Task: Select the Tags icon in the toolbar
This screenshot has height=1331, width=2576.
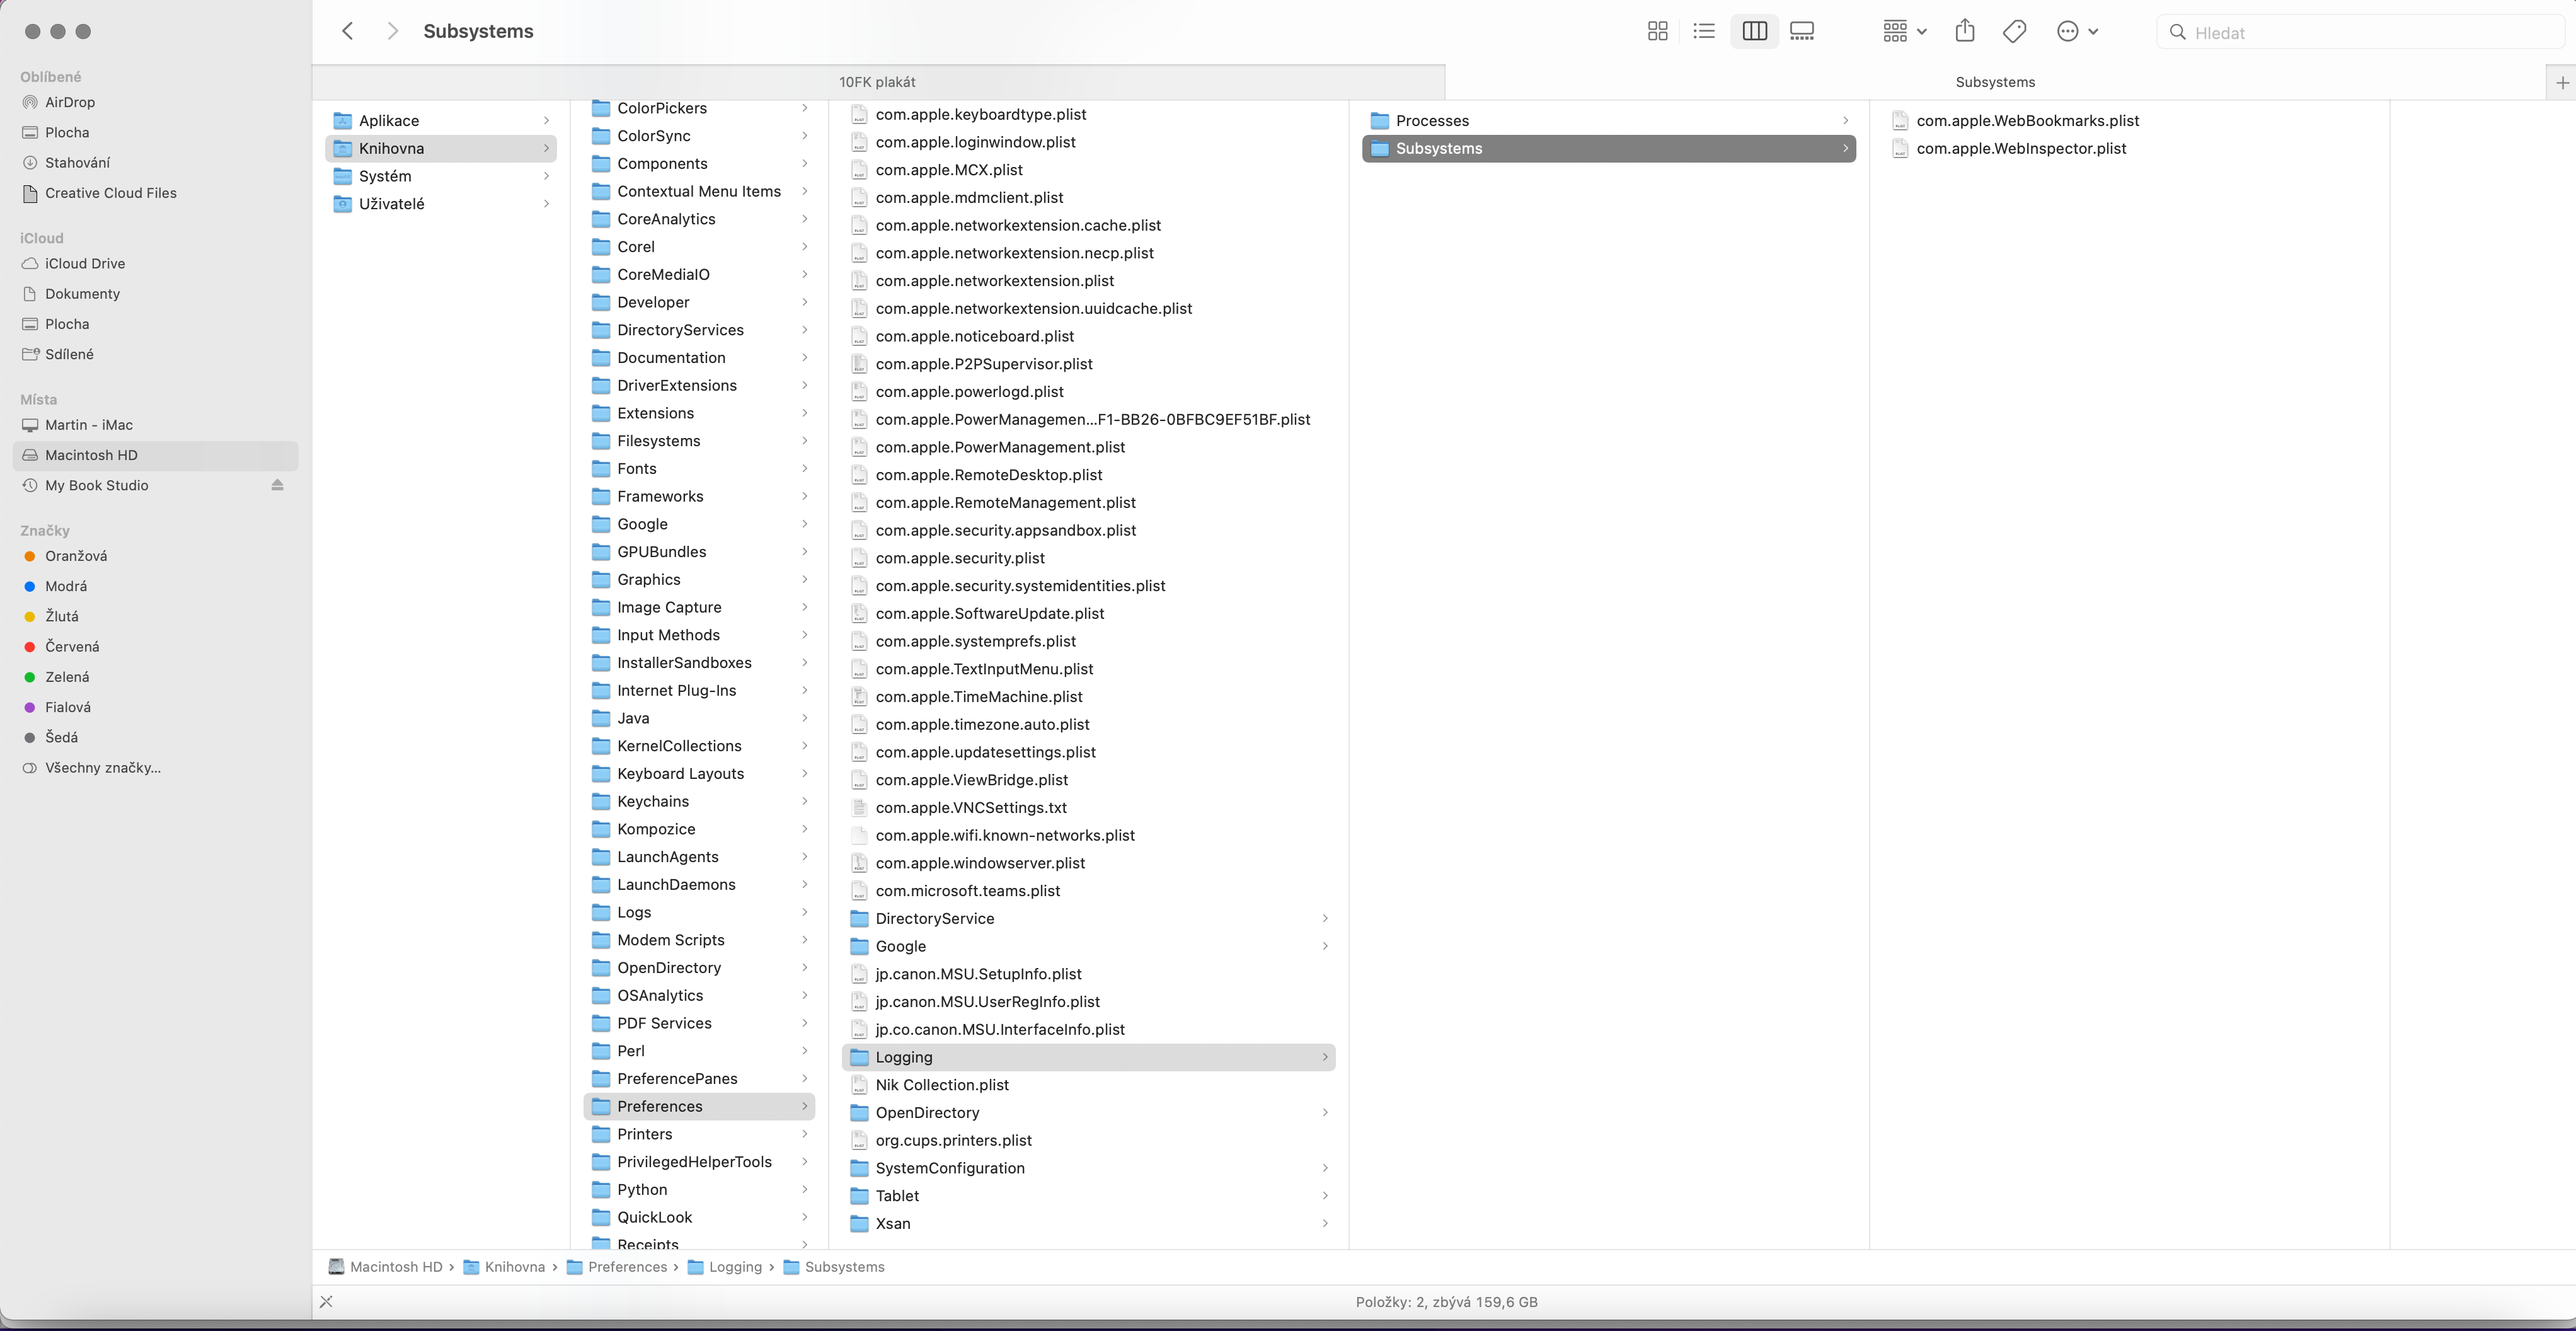Action: pos(2013,31)
